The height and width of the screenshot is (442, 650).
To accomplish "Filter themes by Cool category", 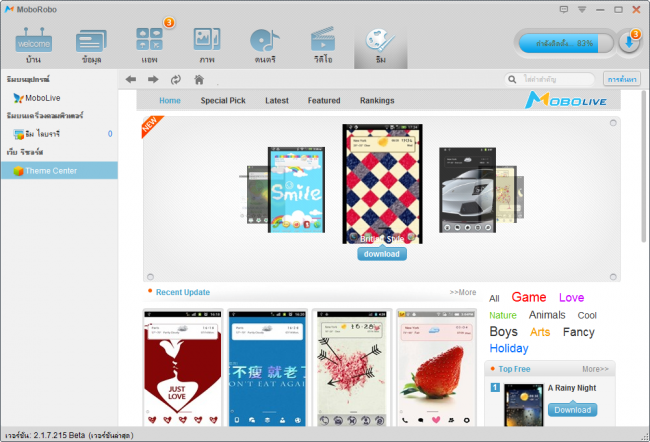I will click(587, 316).
